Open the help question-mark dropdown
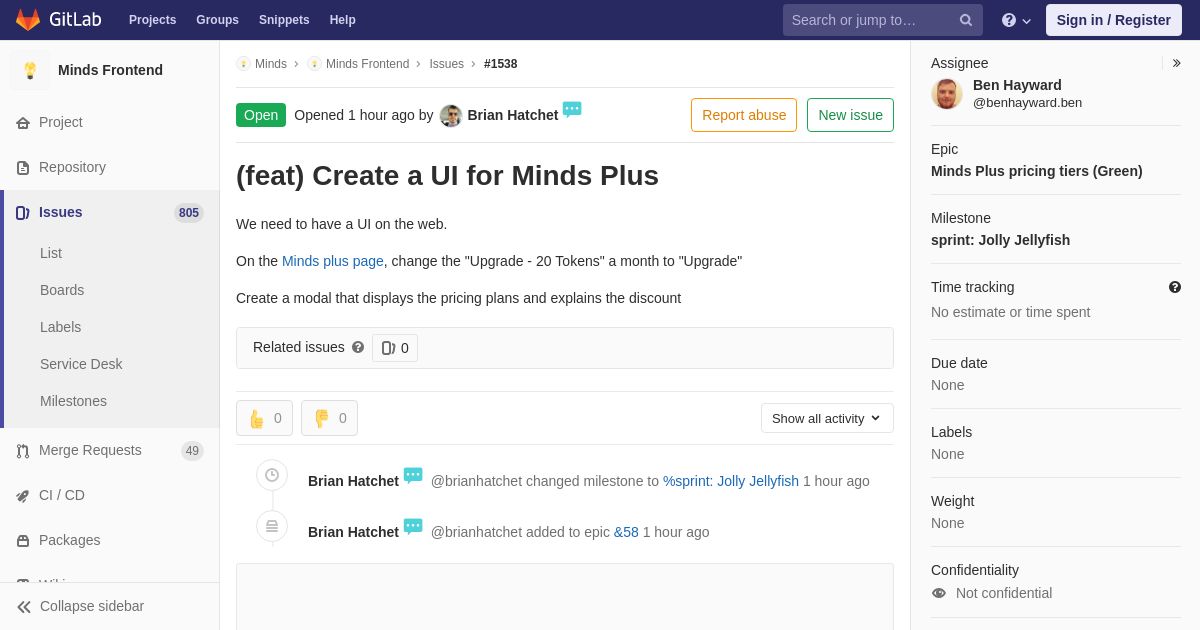This screenshot has width=1200, height=630. [x=1016, y=20]
